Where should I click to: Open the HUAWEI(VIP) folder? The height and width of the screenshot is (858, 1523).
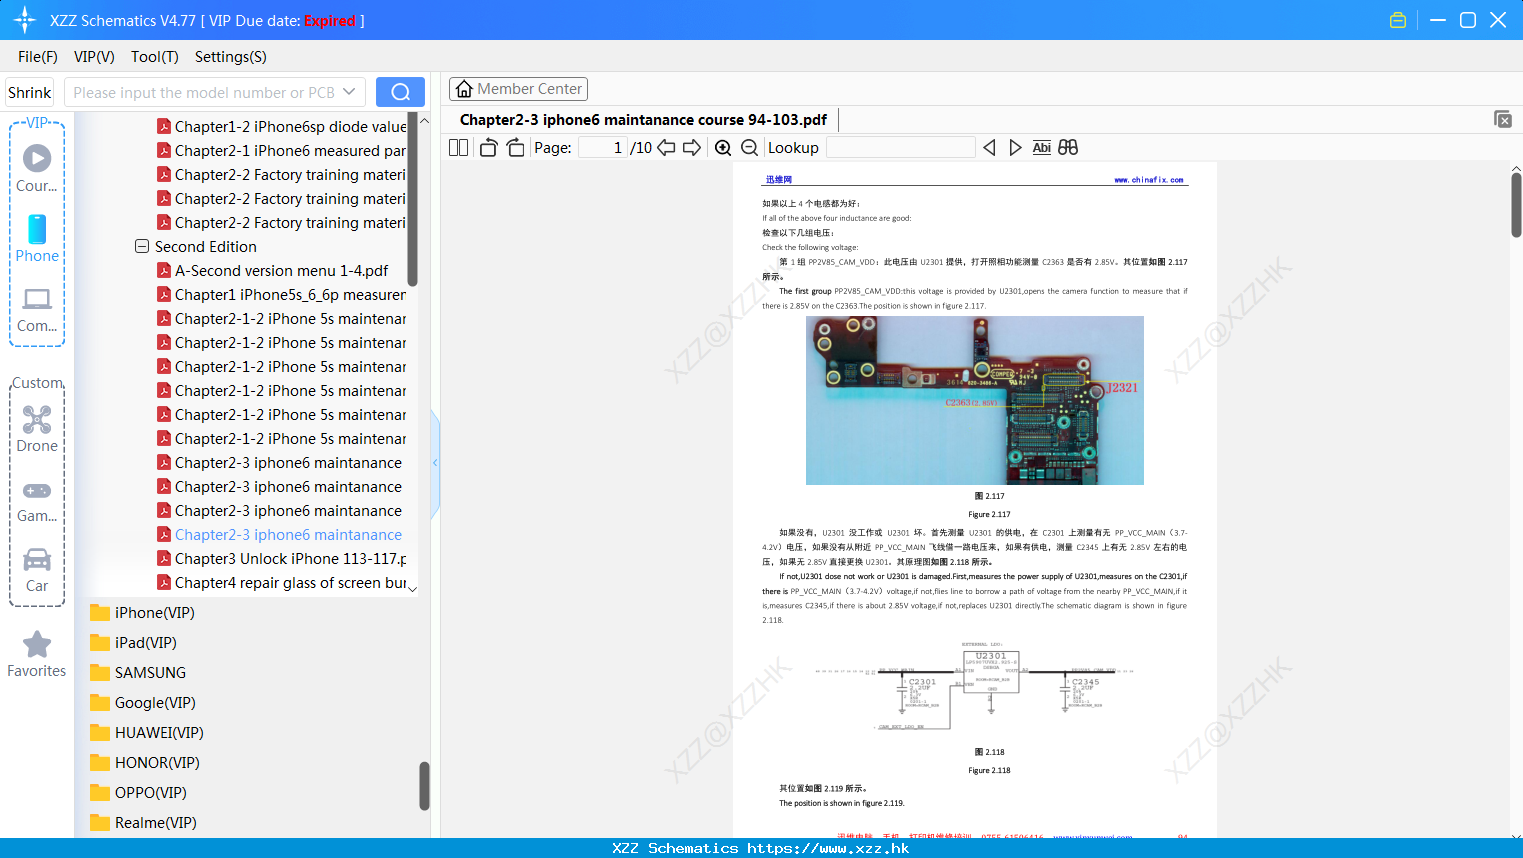[146, 733]
